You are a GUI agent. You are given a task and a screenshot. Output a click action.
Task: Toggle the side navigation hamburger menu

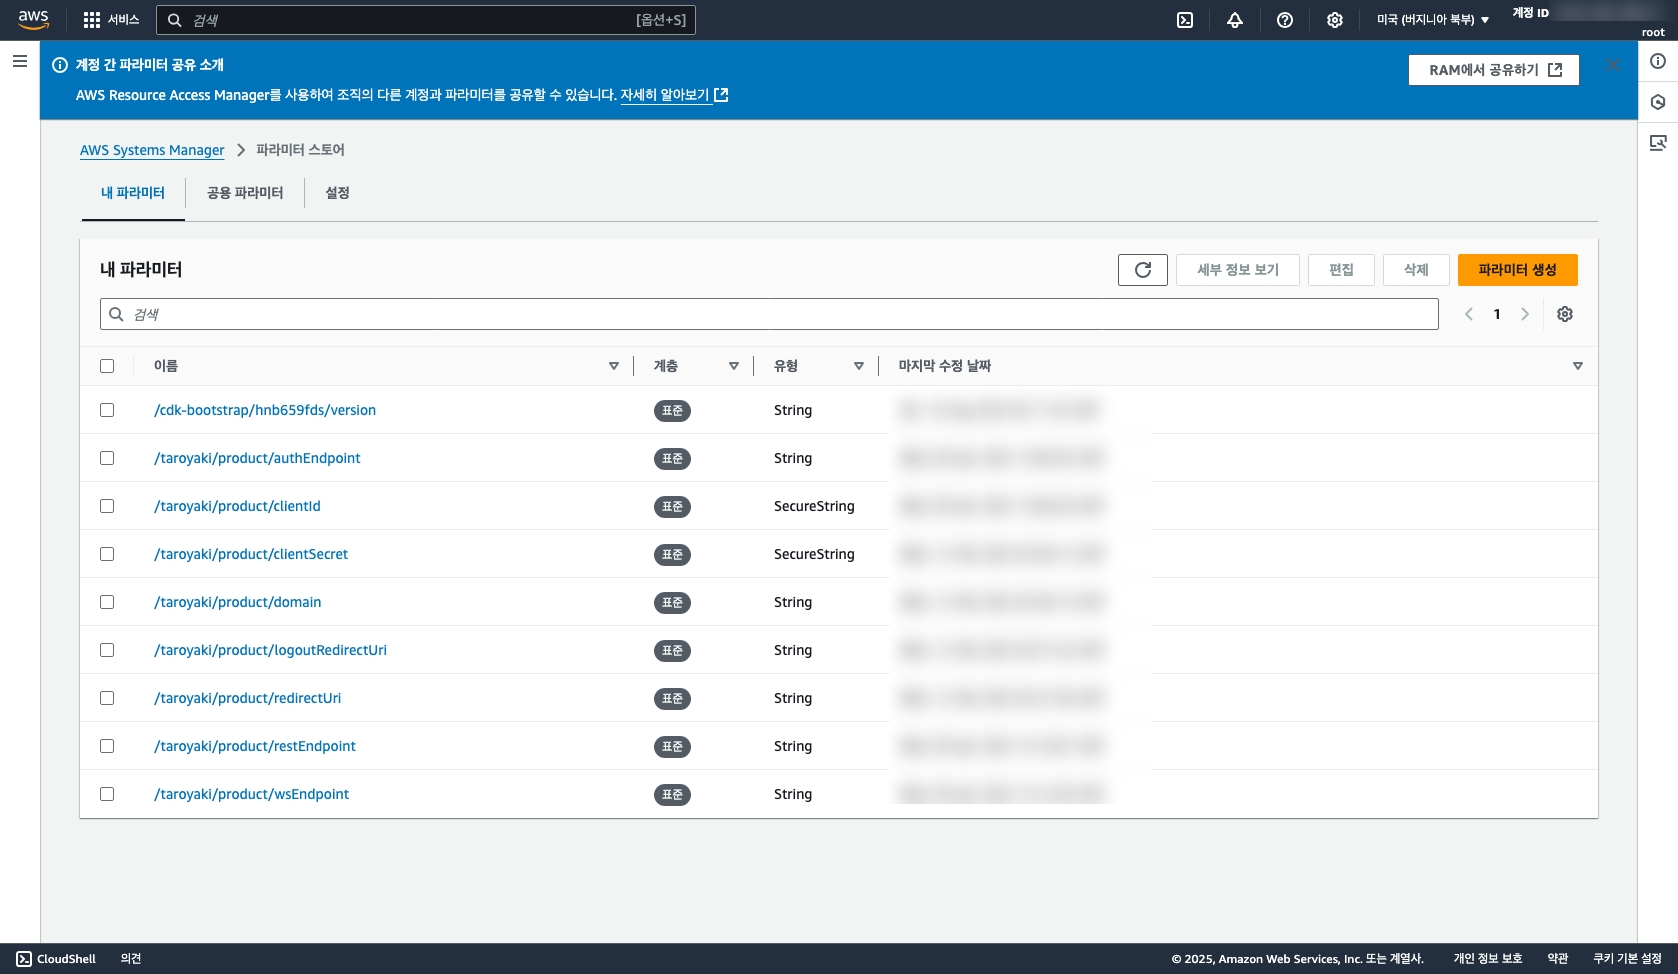tap(19, 61)
